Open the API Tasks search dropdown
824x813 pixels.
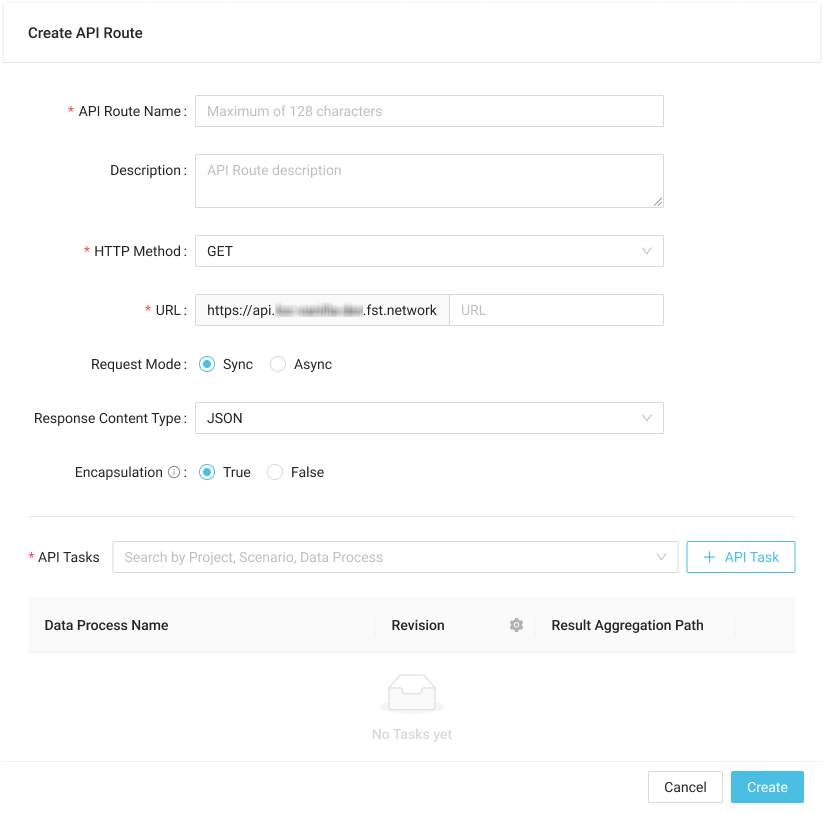[x=395, y=557]
